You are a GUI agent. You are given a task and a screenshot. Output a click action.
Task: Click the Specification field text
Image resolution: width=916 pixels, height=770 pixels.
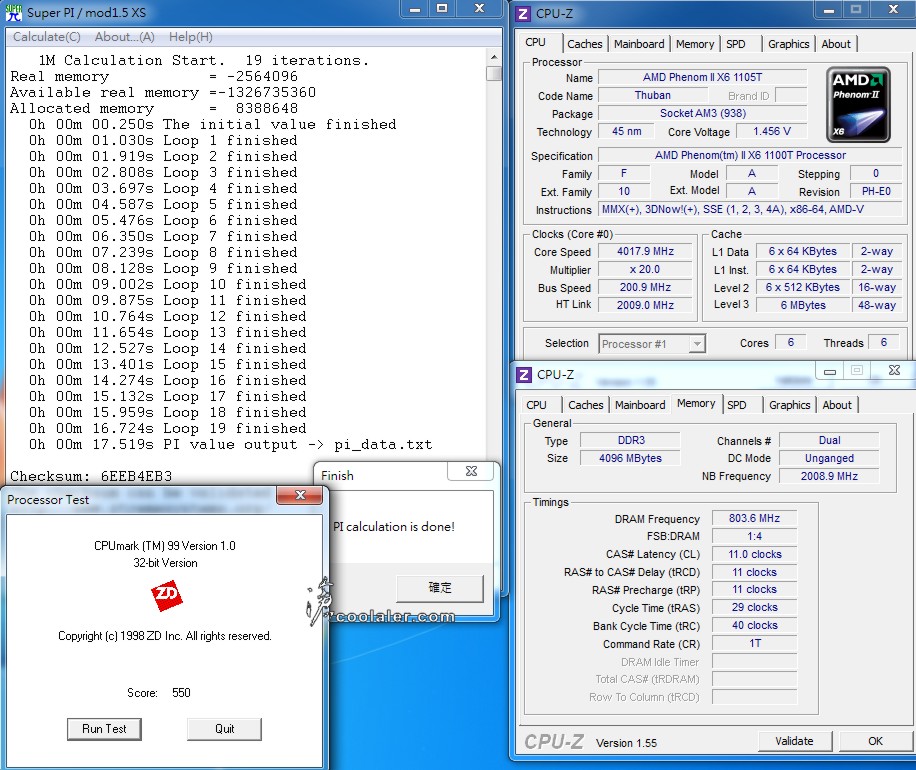click(x=750, y=156)
